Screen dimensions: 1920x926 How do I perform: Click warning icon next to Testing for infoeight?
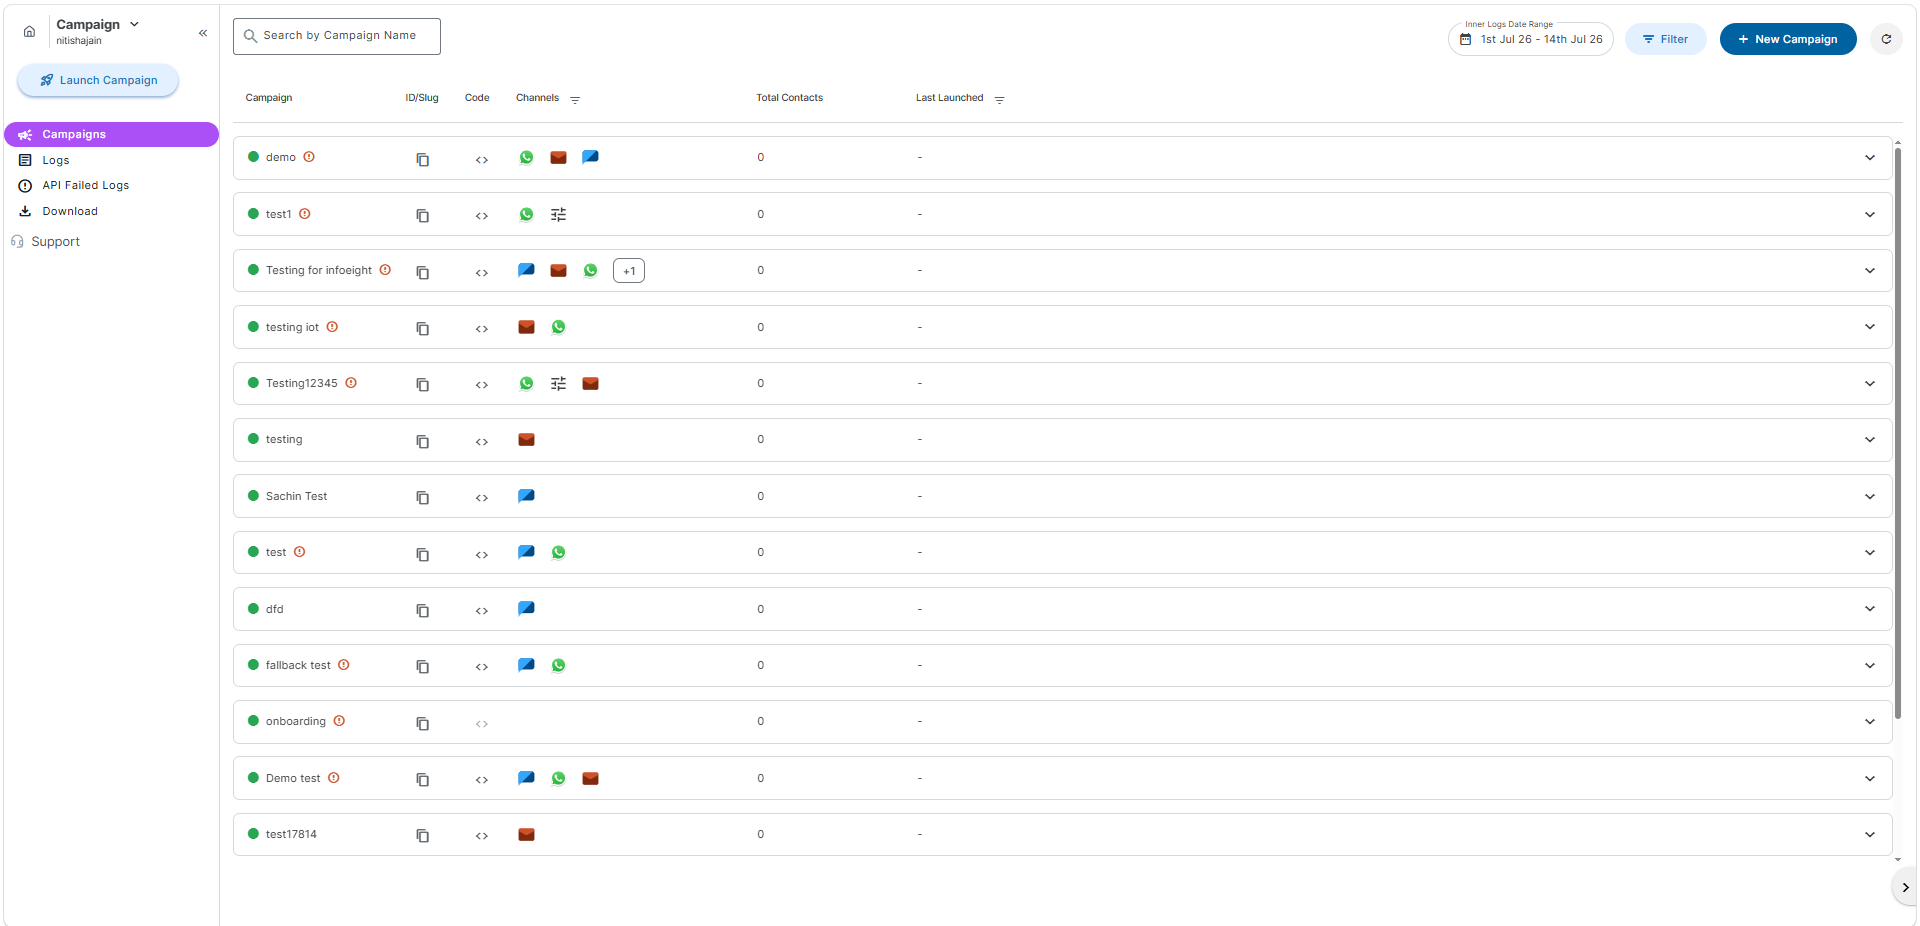point(385,270)
